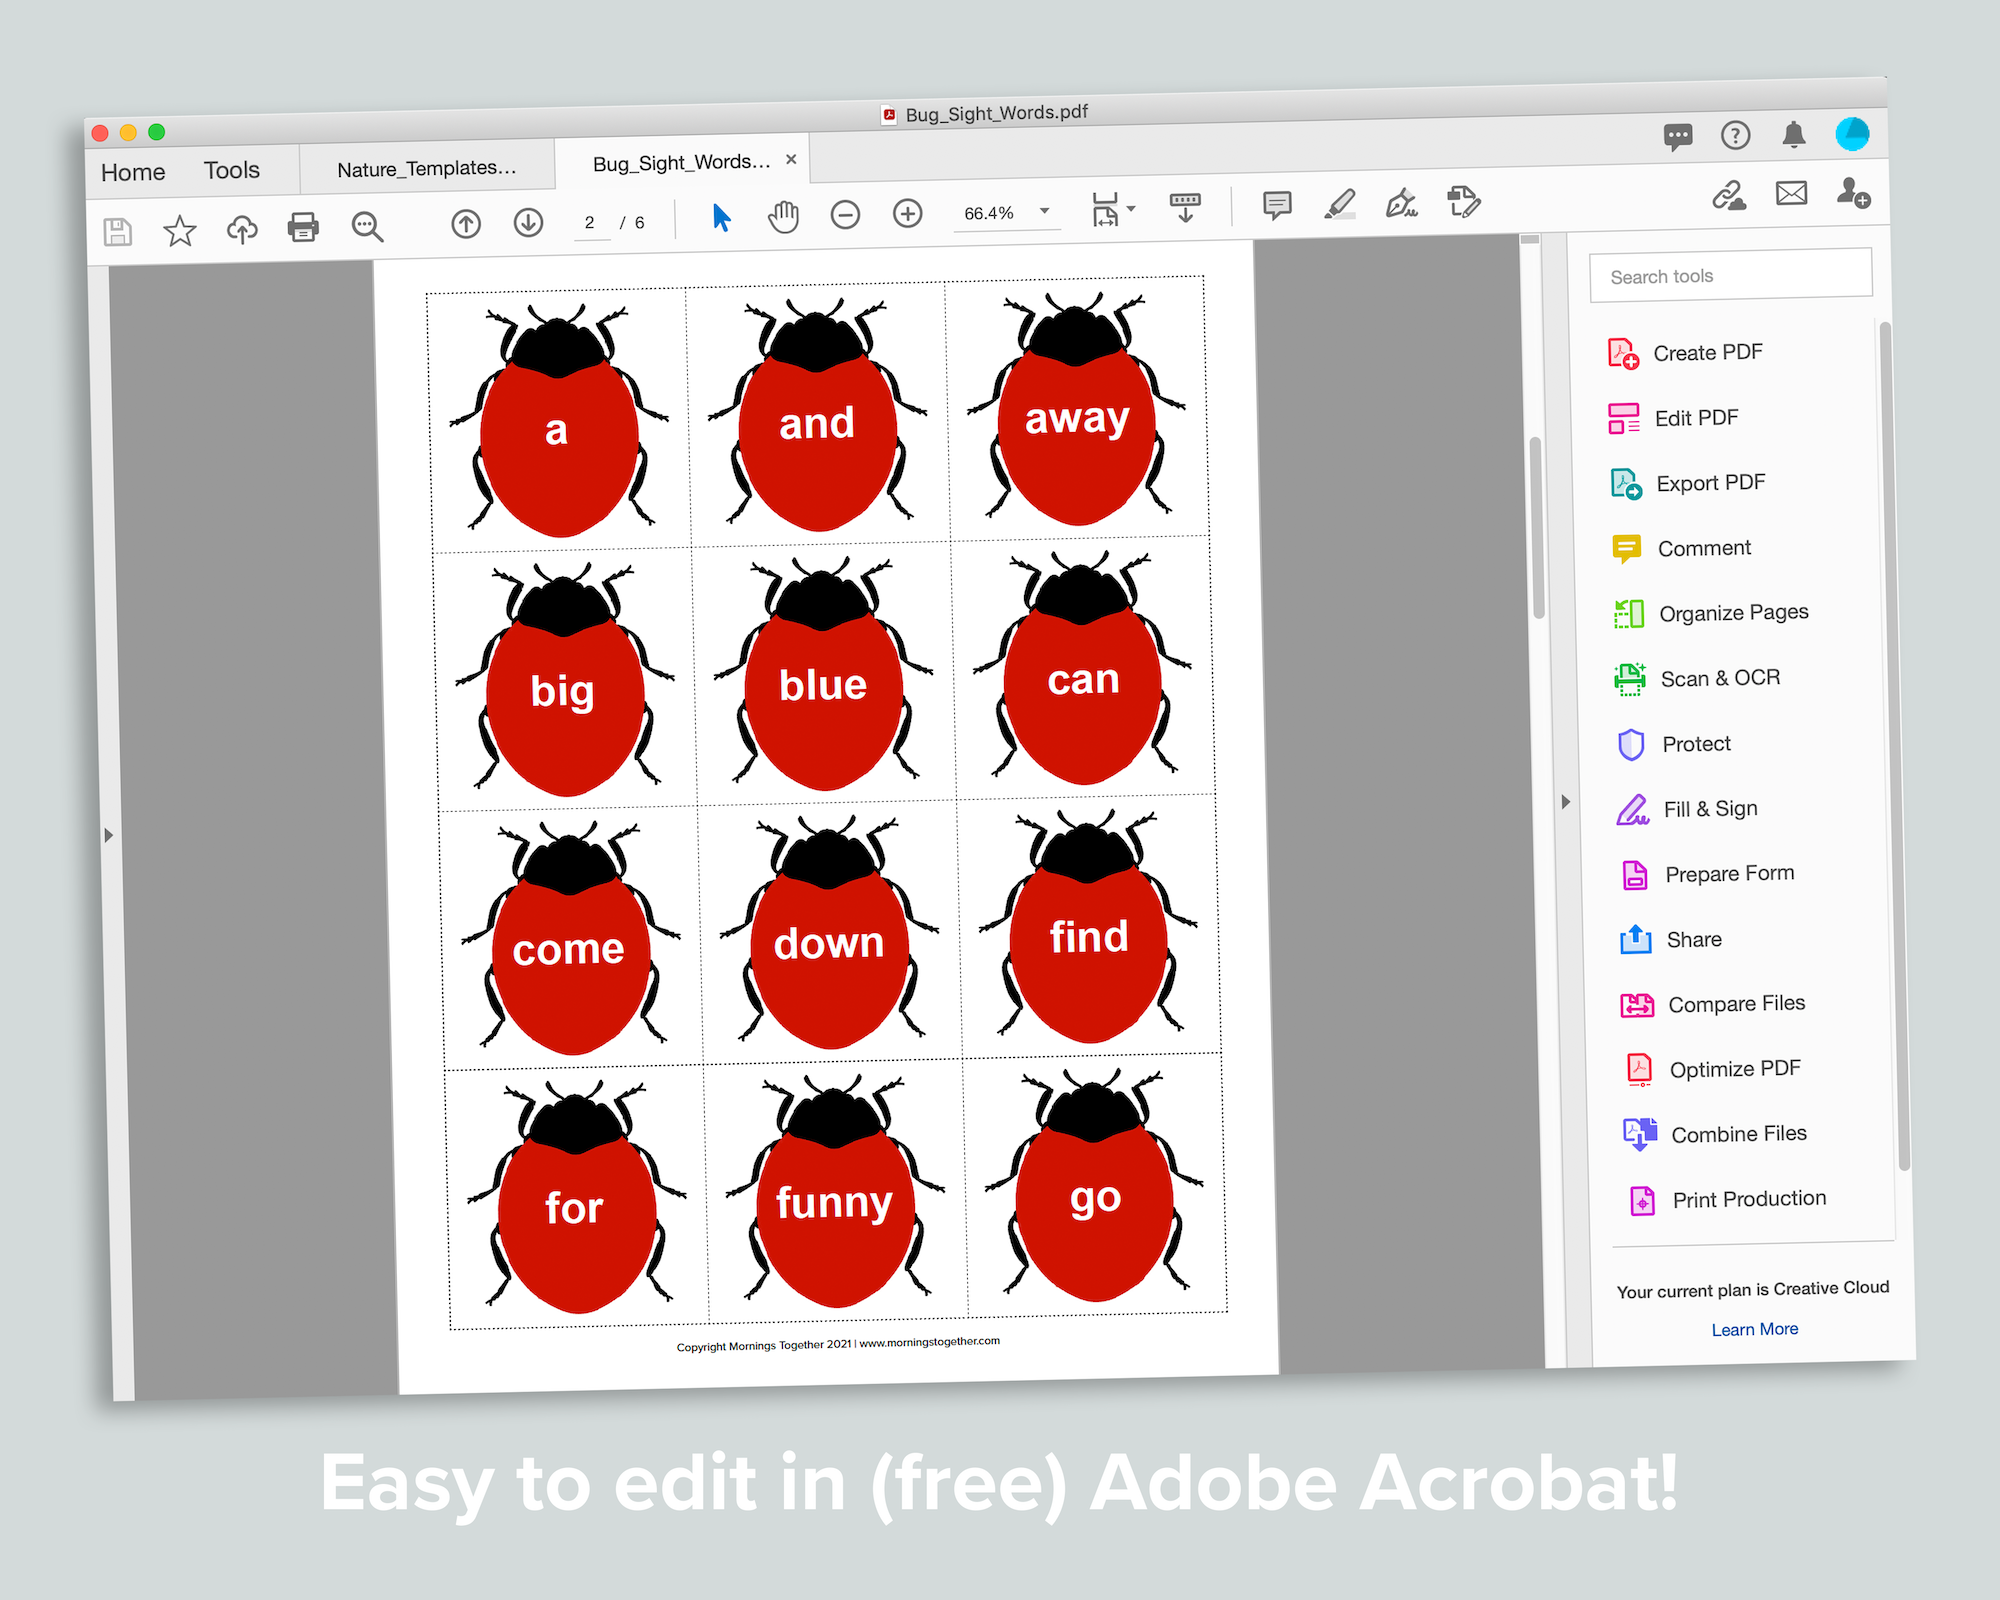Screen dimensions: 2000x1600
Task: Open the Fill & Sign tool
Action: click(x=1687, y=809)
